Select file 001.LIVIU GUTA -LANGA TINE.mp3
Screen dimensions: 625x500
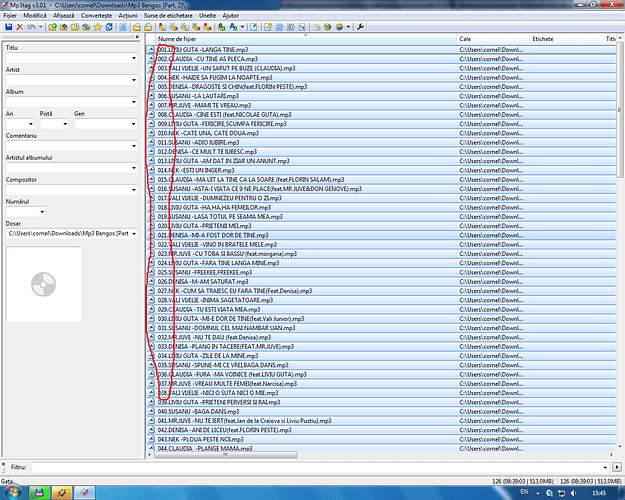(x=202, y=49)
